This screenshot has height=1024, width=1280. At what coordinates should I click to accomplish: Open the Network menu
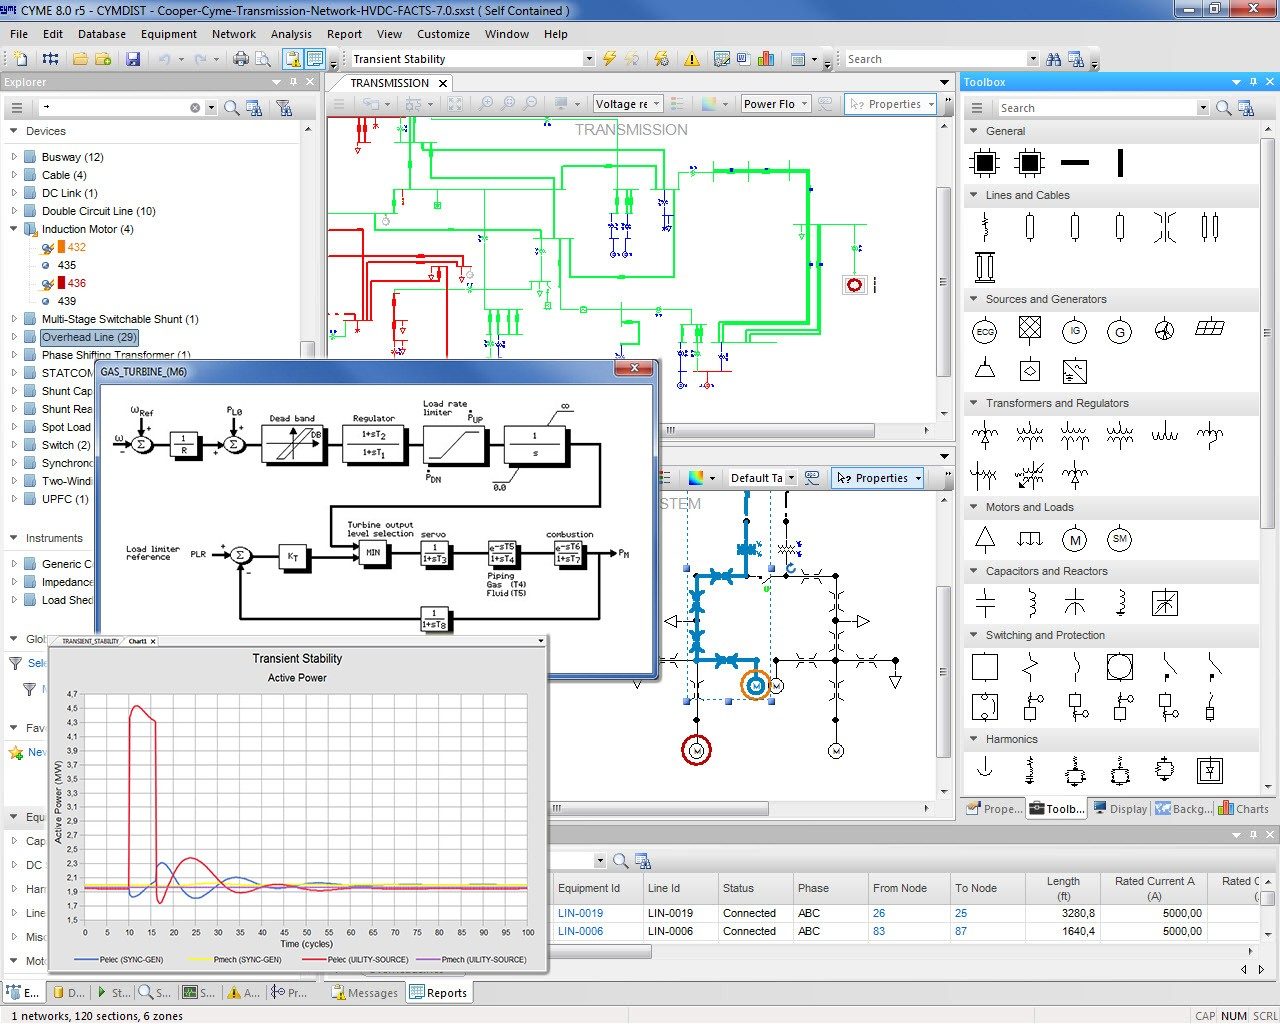(x=234, y=34)
